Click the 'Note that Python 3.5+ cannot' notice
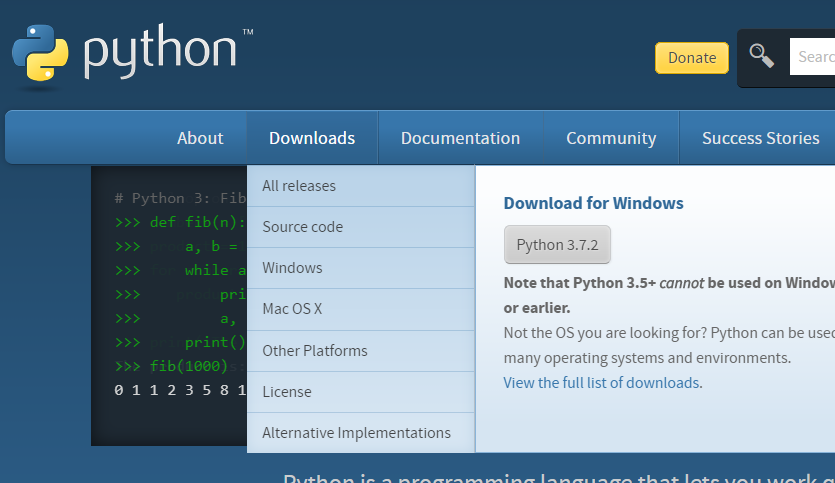 coord(669,295)
